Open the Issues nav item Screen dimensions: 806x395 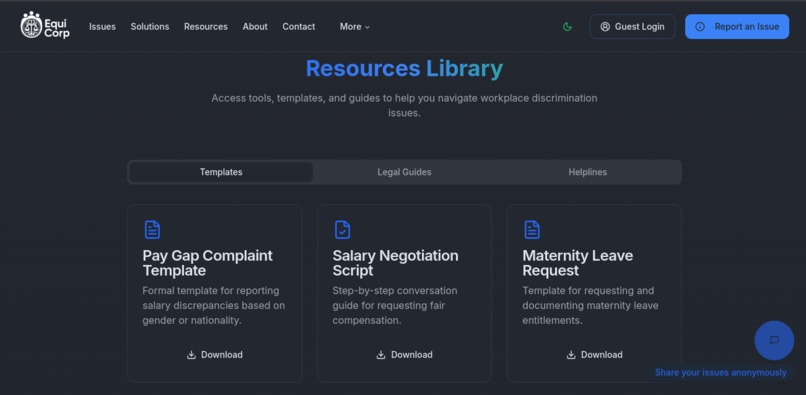click(102, 27)
